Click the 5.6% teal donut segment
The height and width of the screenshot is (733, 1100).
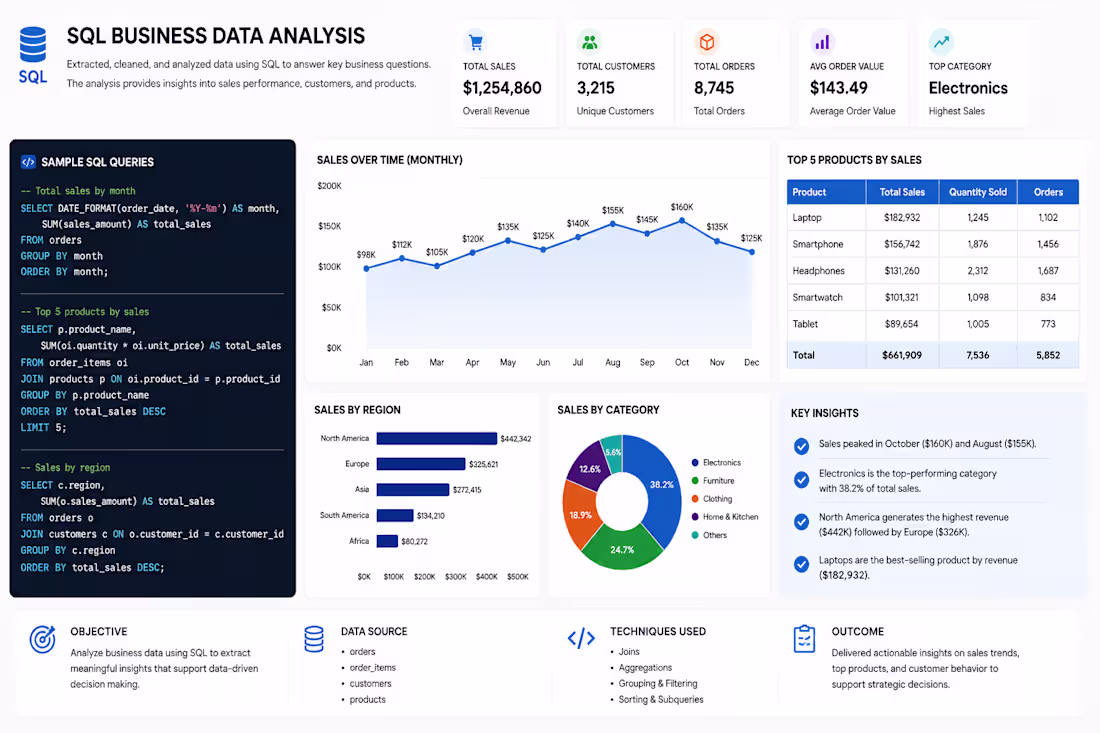coord(612,452)
